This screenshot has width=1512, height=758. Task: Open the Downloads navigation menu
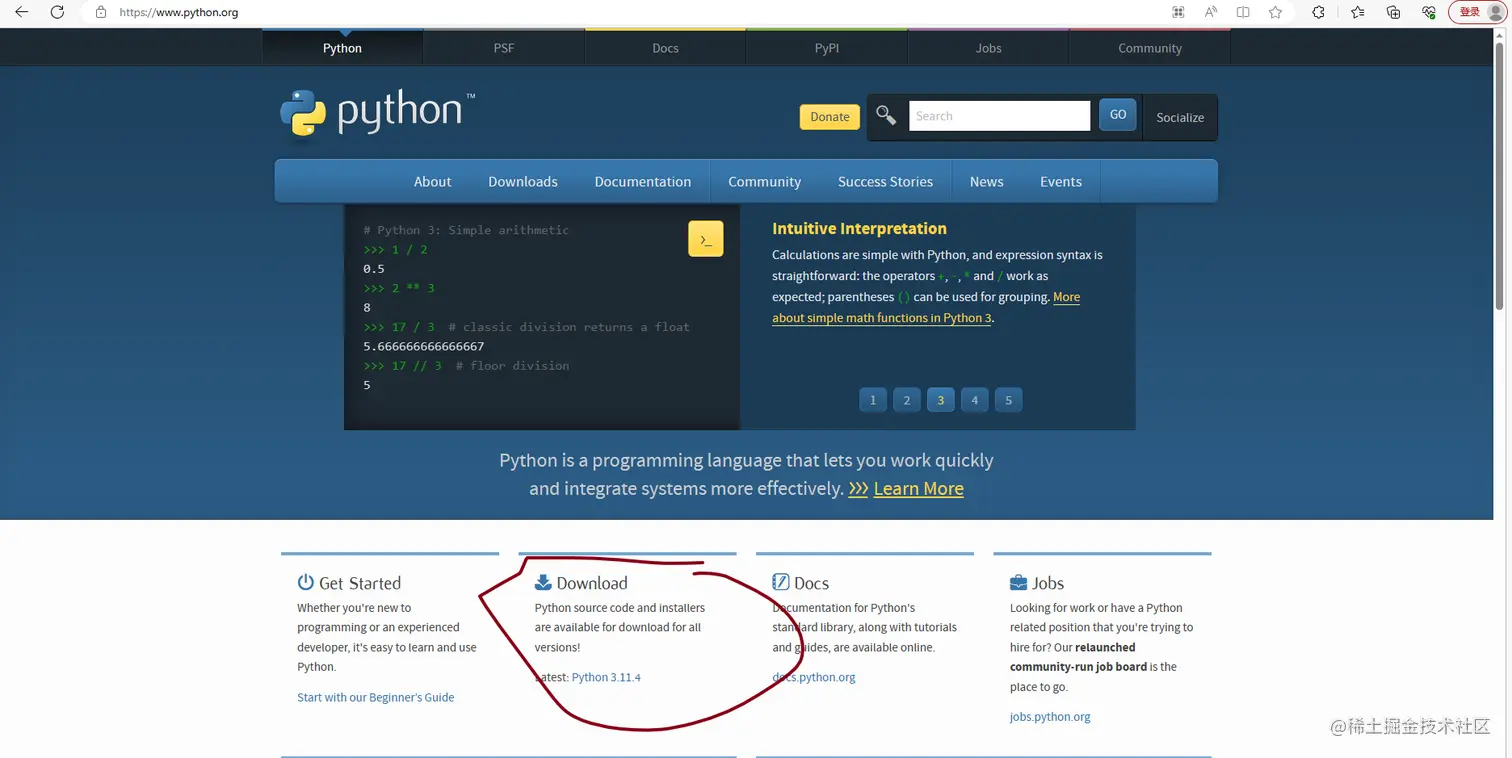coord(523,181)
